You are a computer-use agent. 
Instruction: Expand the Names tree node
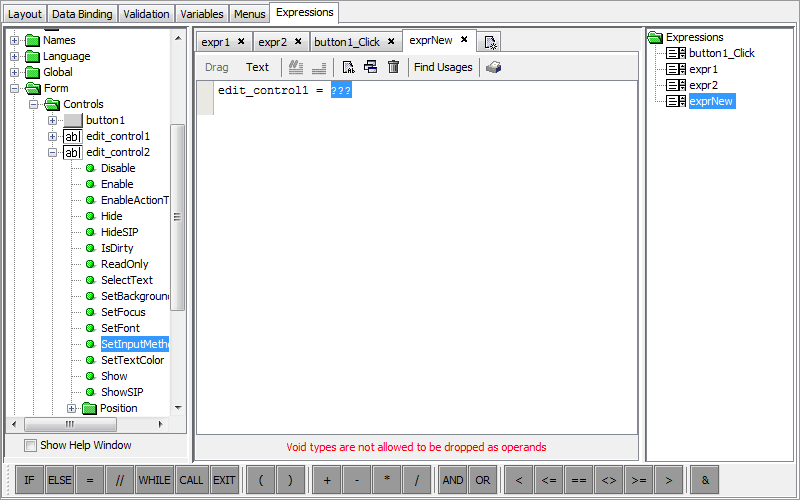point(15,40)
